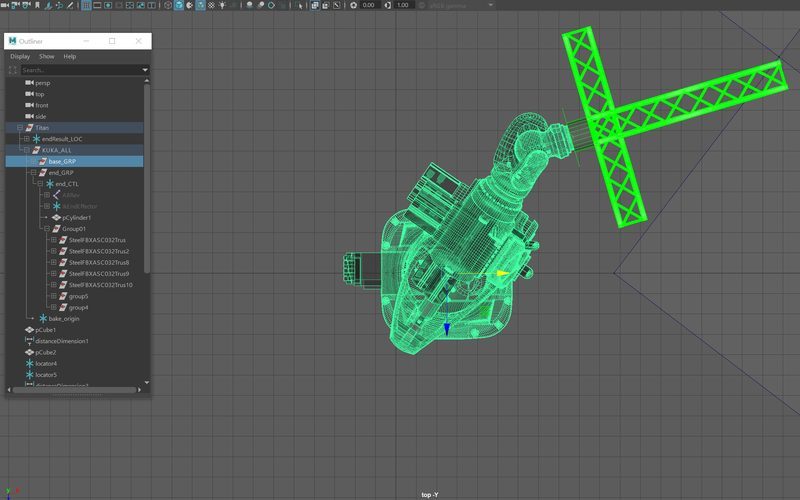Collapse the end_GRP node
Screen dimensions: 800x500
33,172
